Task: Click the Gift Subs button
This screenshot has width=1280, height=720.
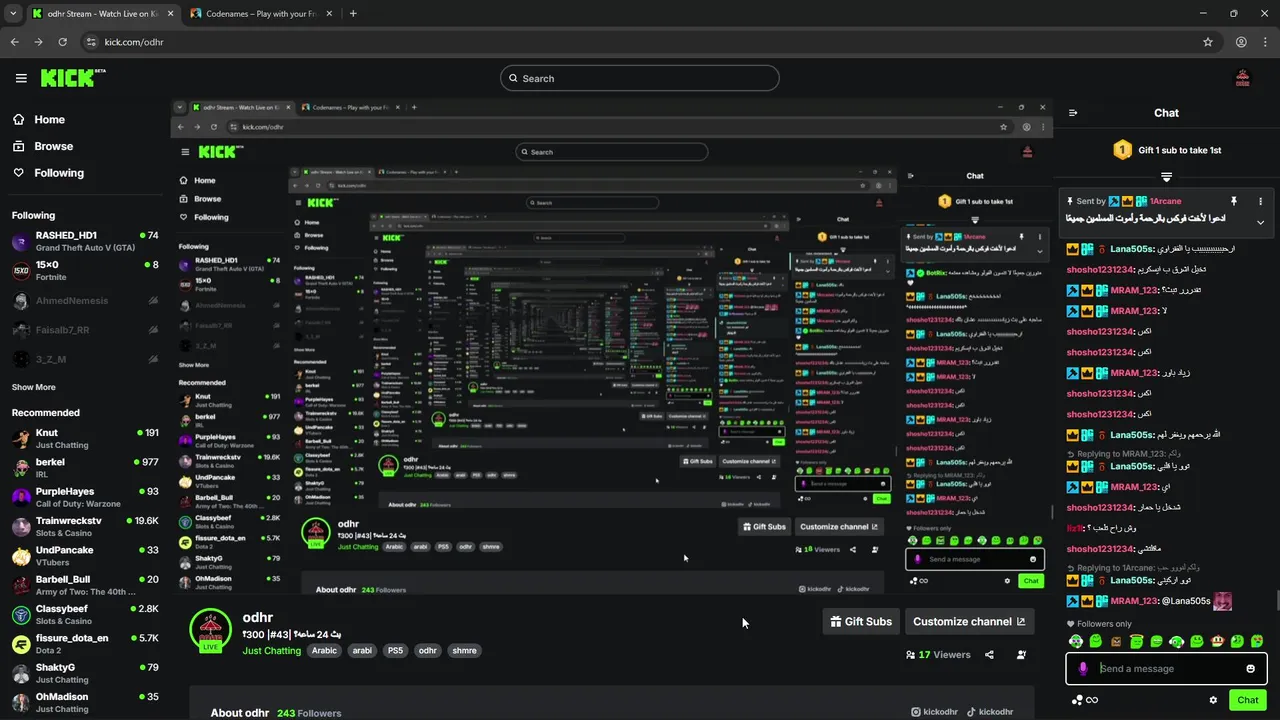Action: [x=861, y=621]
